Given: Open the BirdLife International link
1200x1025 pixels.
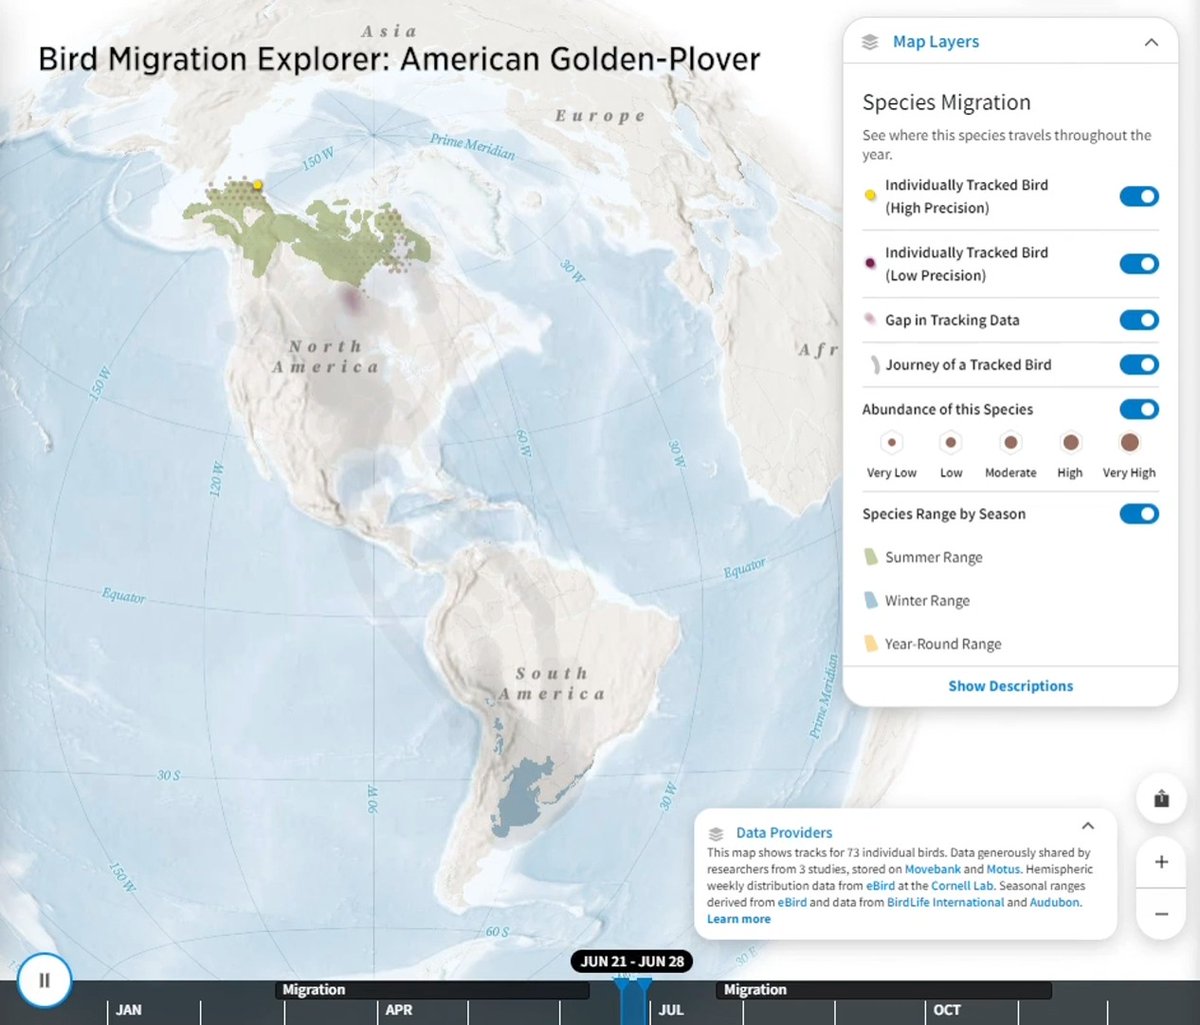Looking at the screenshot, I should (x=945, y=902).
